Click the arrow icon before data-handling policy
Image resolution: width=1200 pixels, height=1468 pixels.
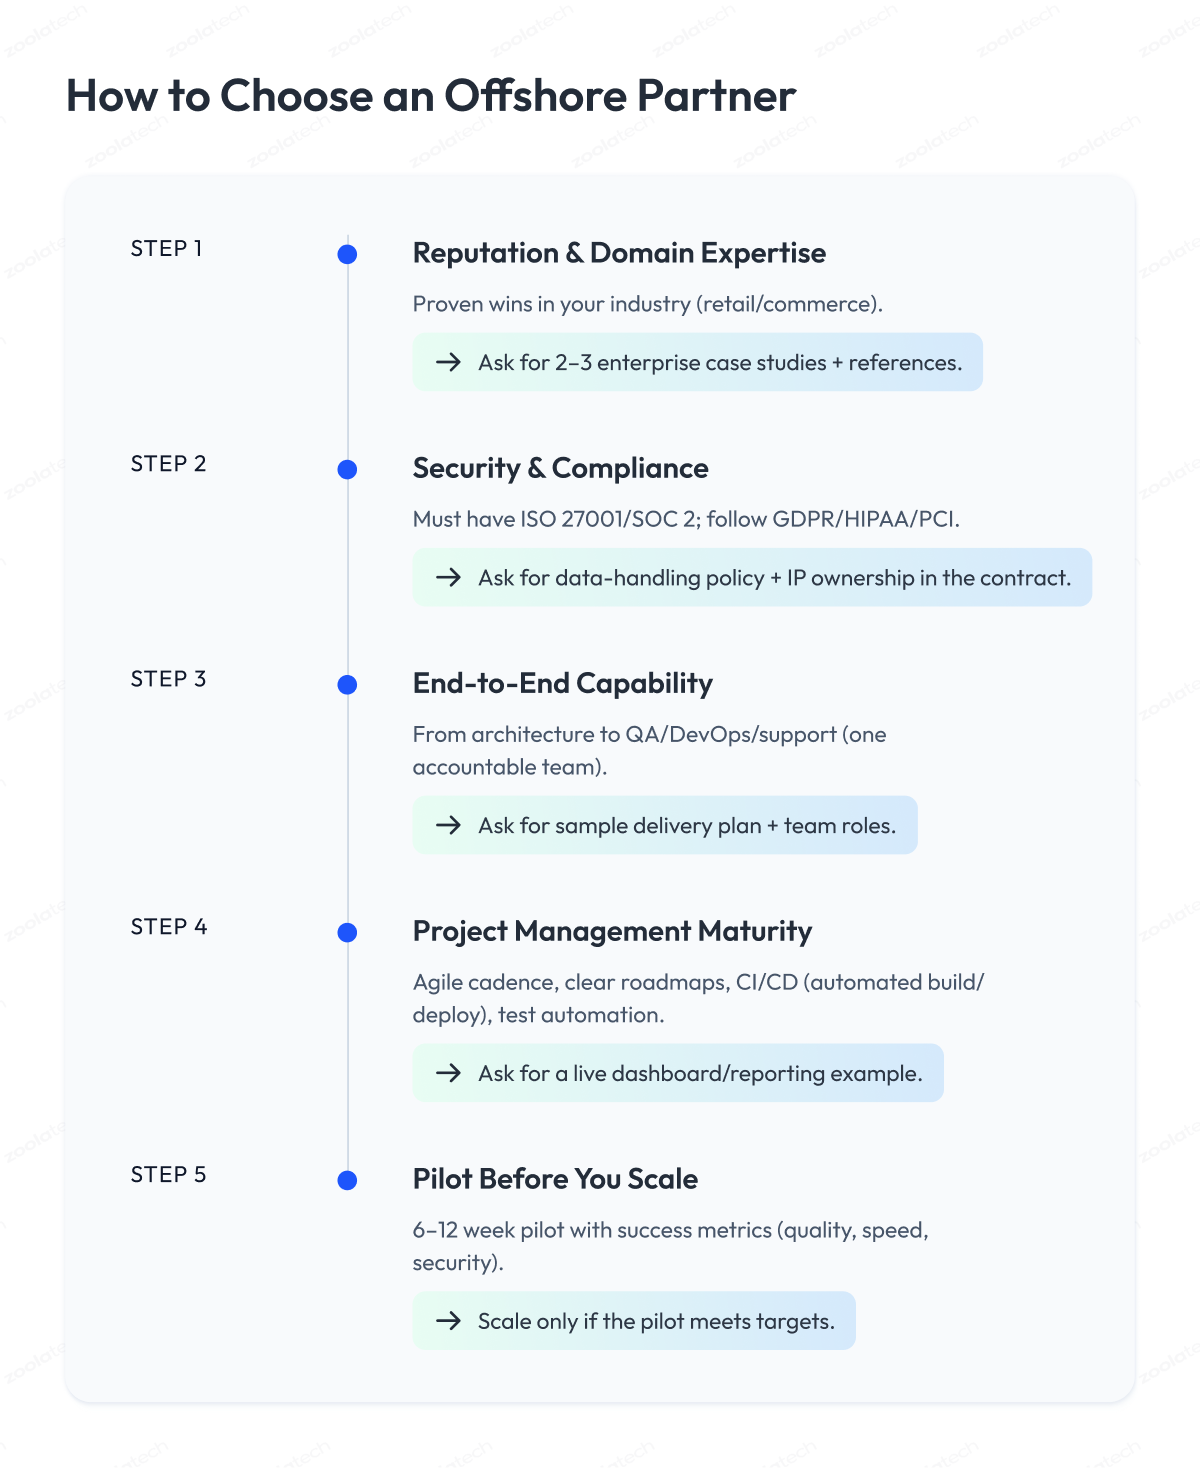(449, 577)
